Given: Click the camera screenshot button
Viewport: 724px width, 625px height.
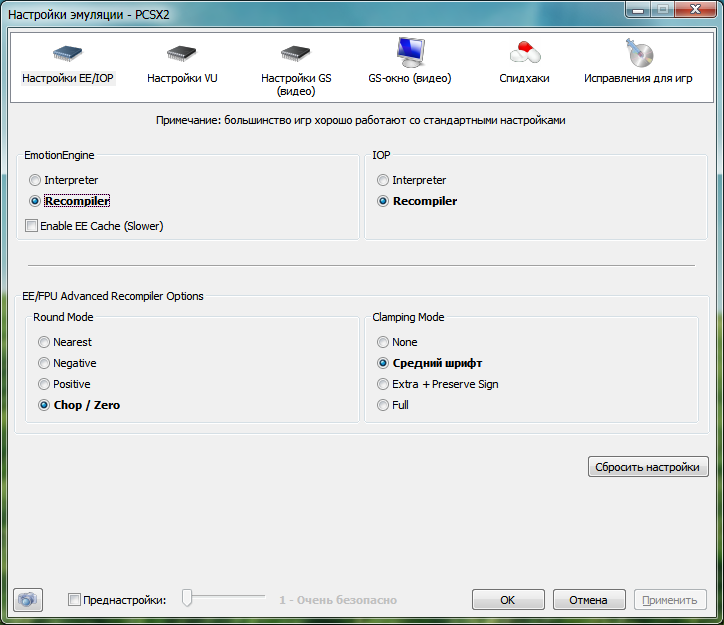Looking at the screenshot, I should tap(28, 600).
